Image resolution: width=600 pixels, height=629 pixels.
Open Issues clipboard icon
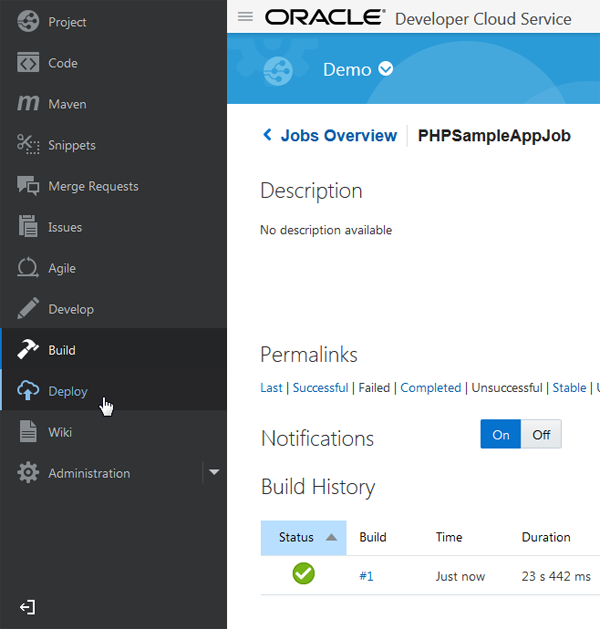point(28,227)
